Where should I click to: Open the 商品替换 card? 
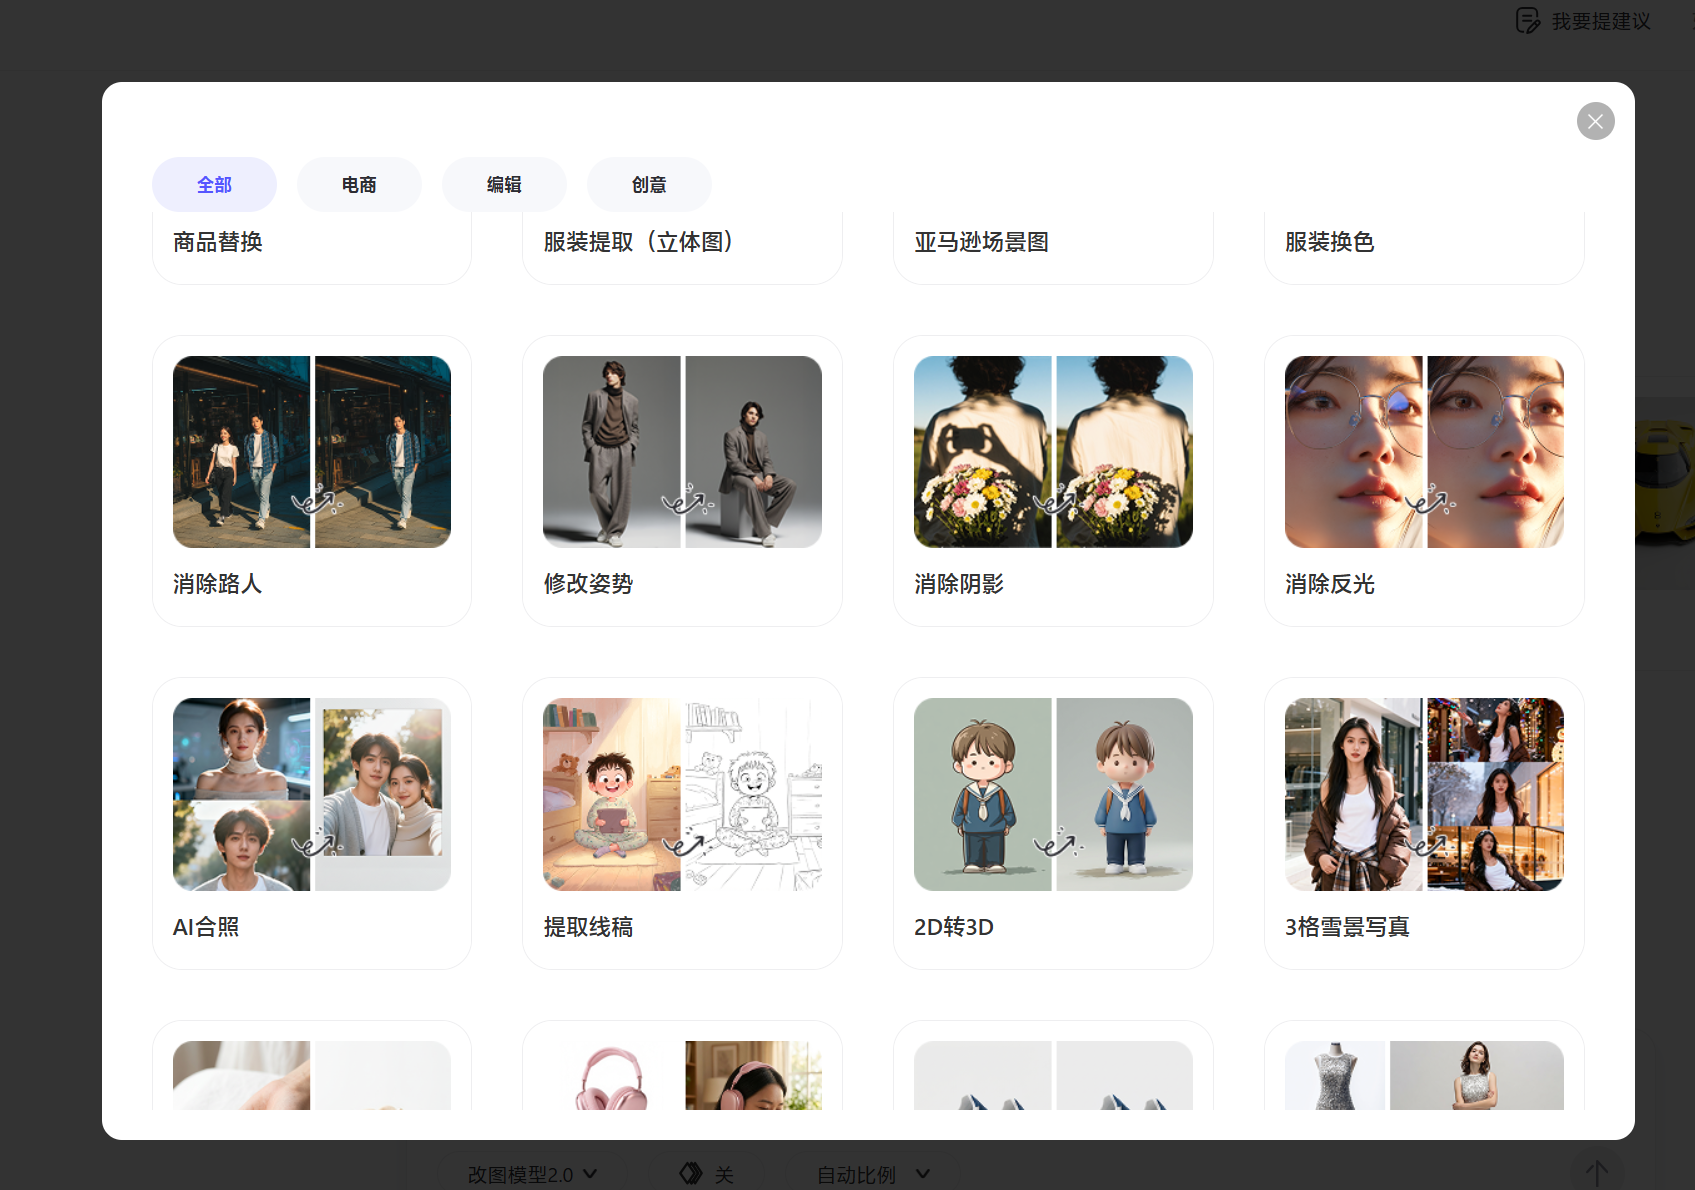(x=312, y=247)
